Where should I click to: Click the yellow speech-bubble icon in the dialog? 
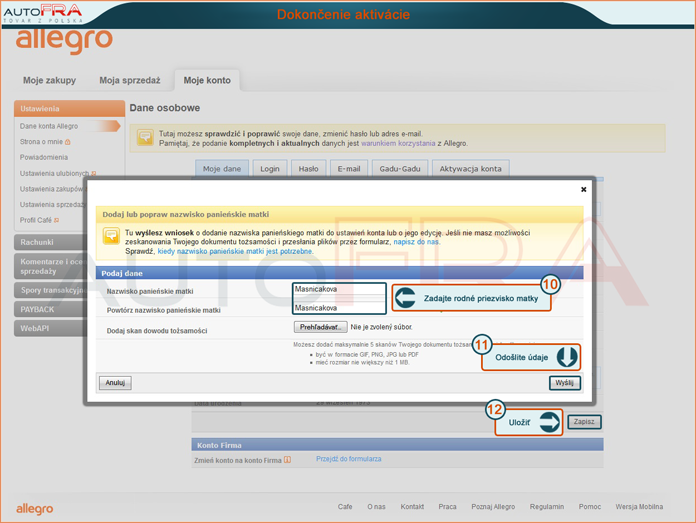111,236
